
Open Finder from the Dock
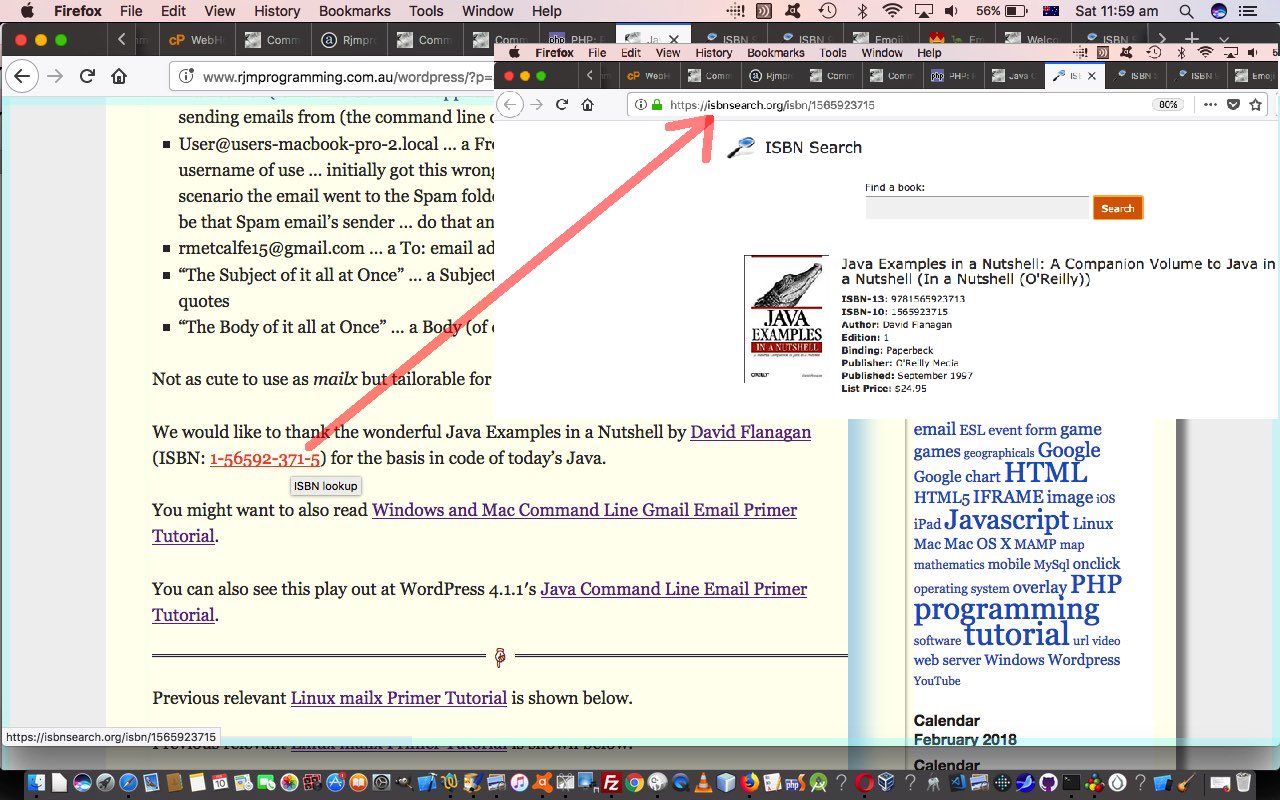coord(38,783)
